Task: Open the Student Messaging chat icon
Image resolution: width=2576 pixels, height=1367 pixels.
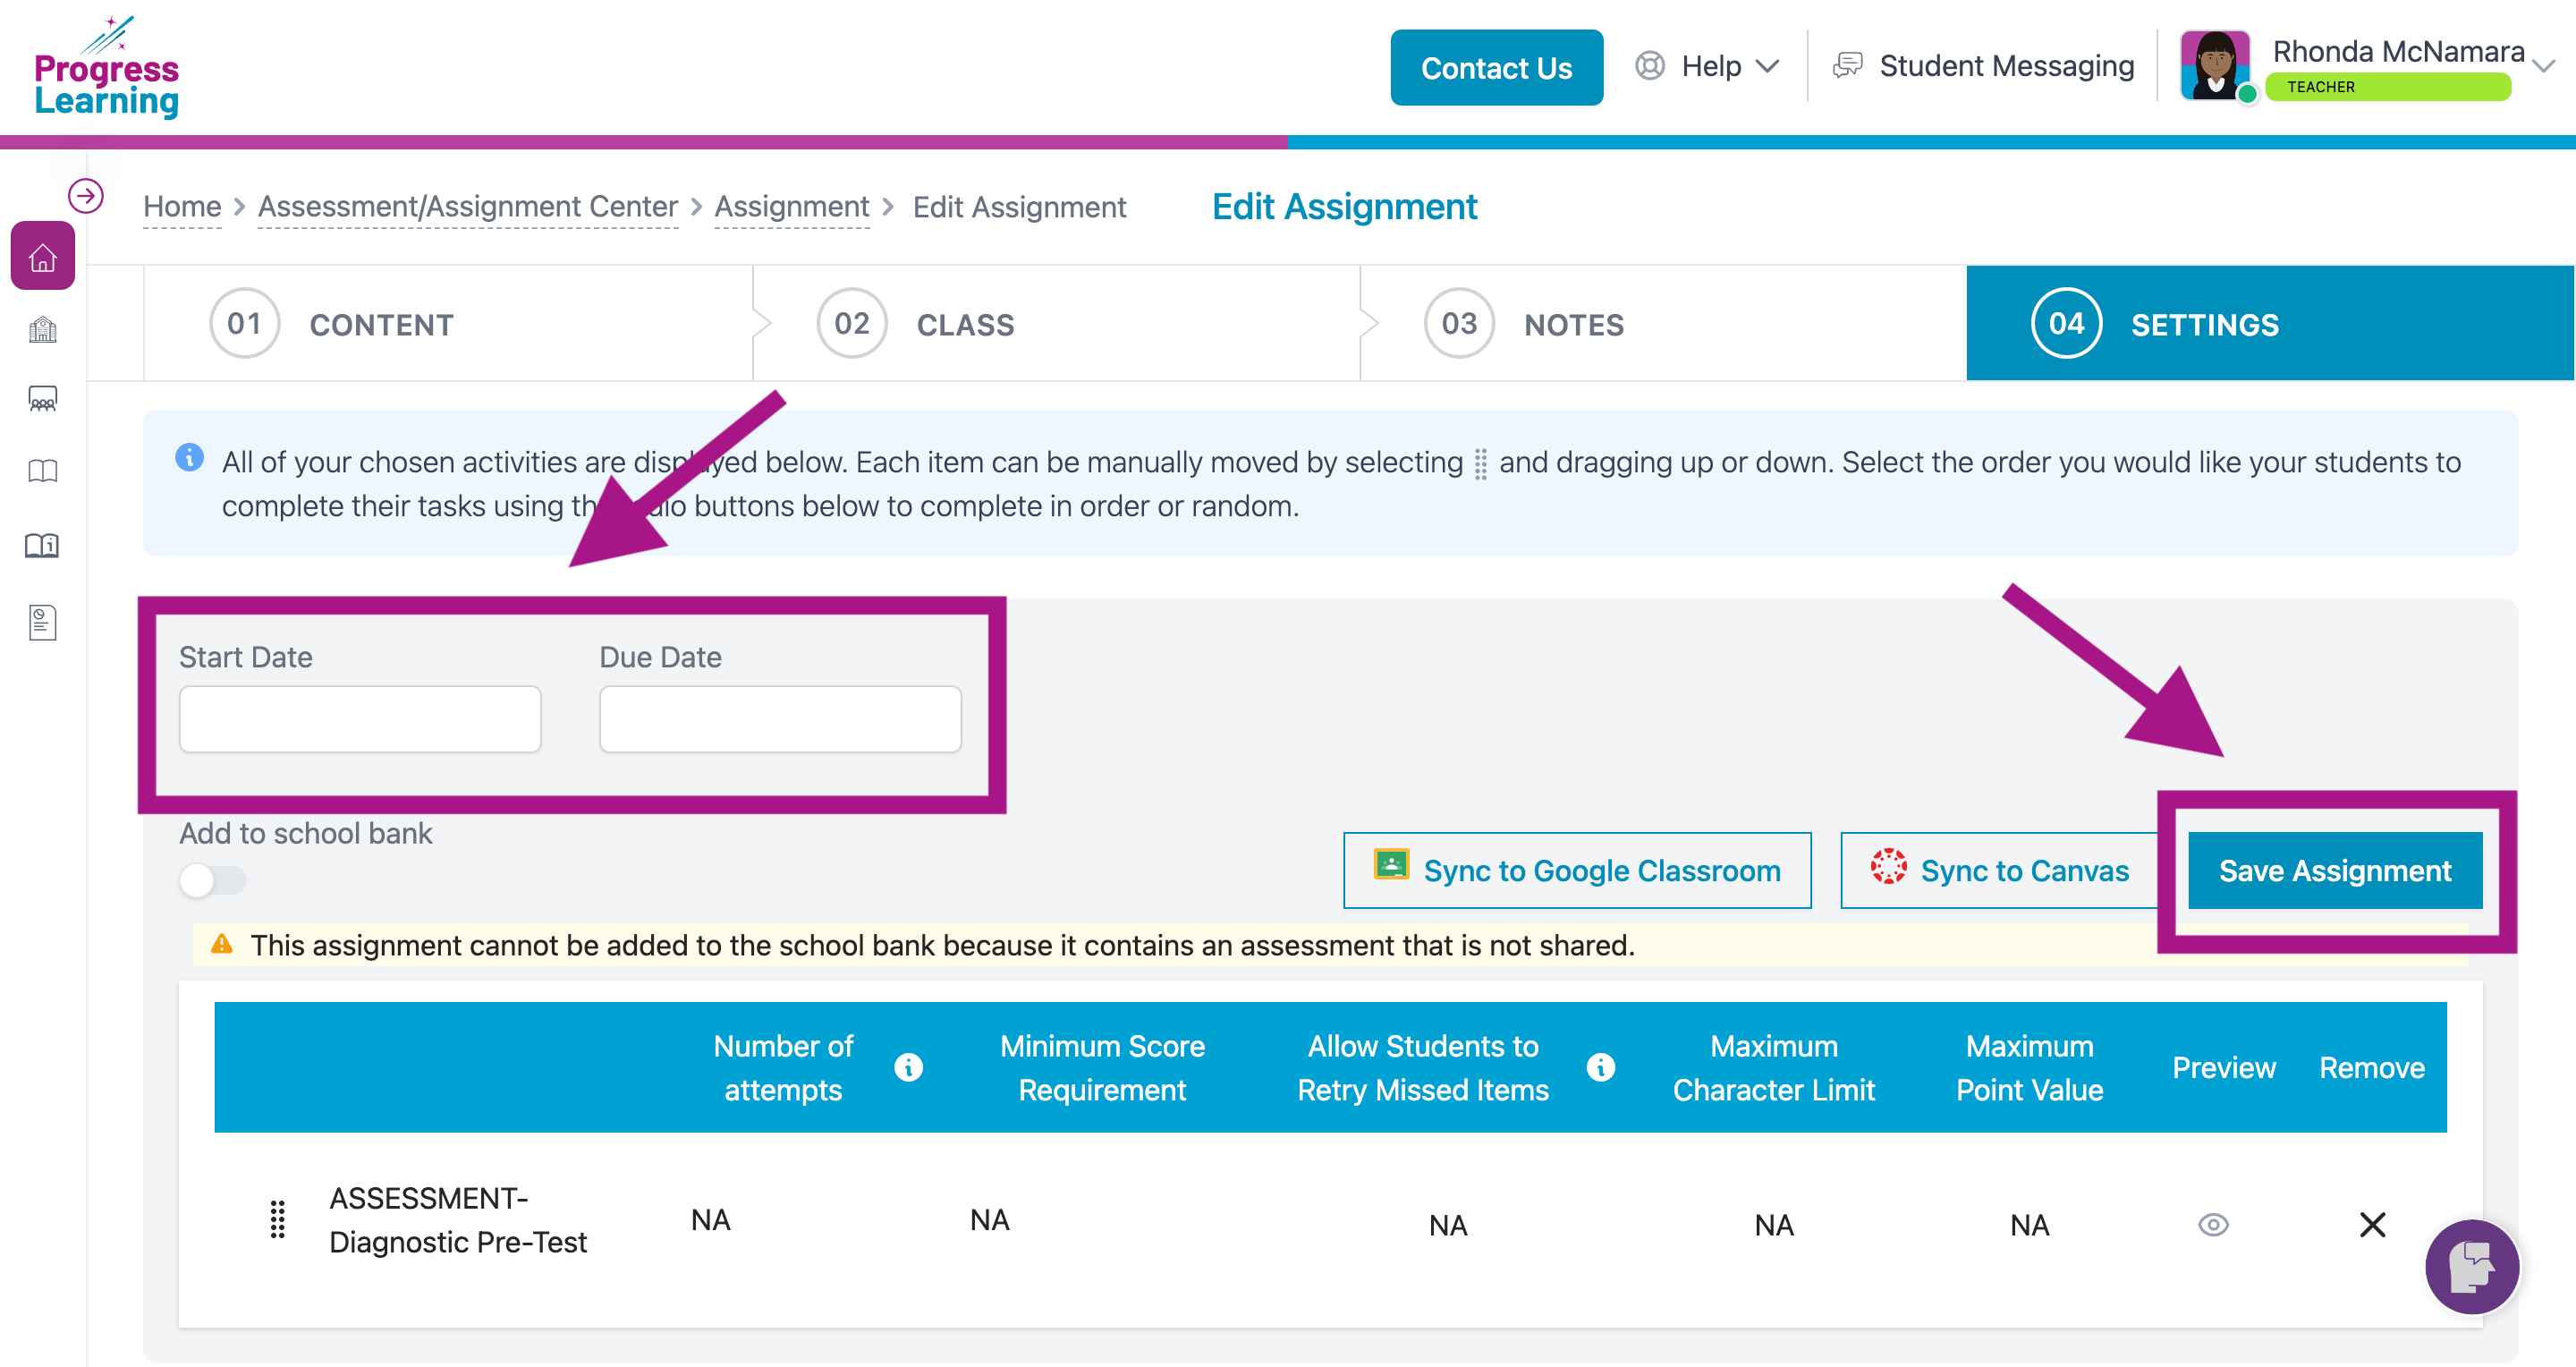Action: click(x=1849, y=64)
